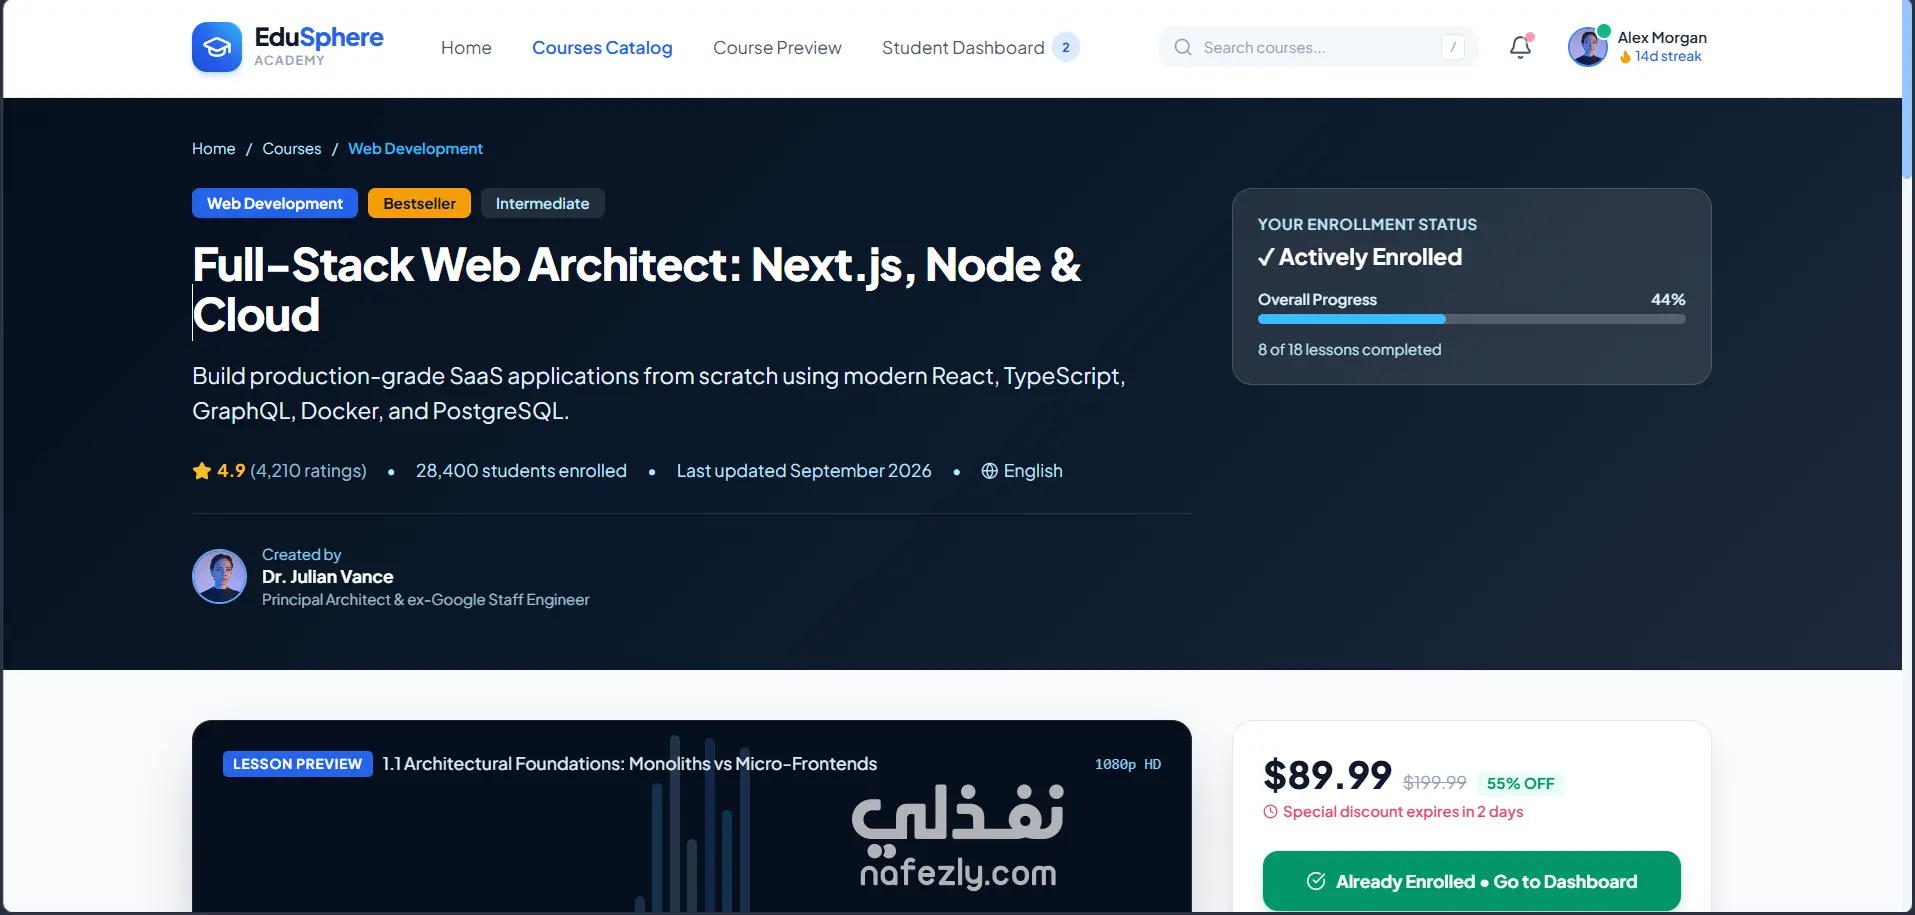Click the Bestseller badge
The height and width of the screenshot is (915, 1915).
click(419, 203)
